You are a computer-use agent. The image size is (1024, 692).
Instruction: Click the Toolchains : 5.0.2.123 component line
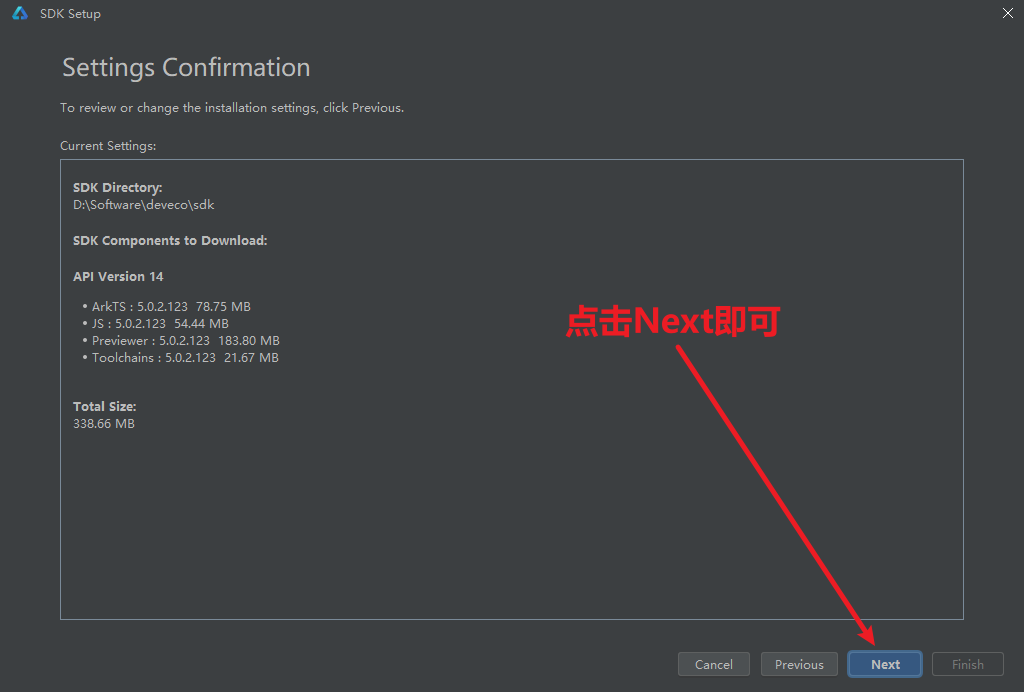(185, 358)
